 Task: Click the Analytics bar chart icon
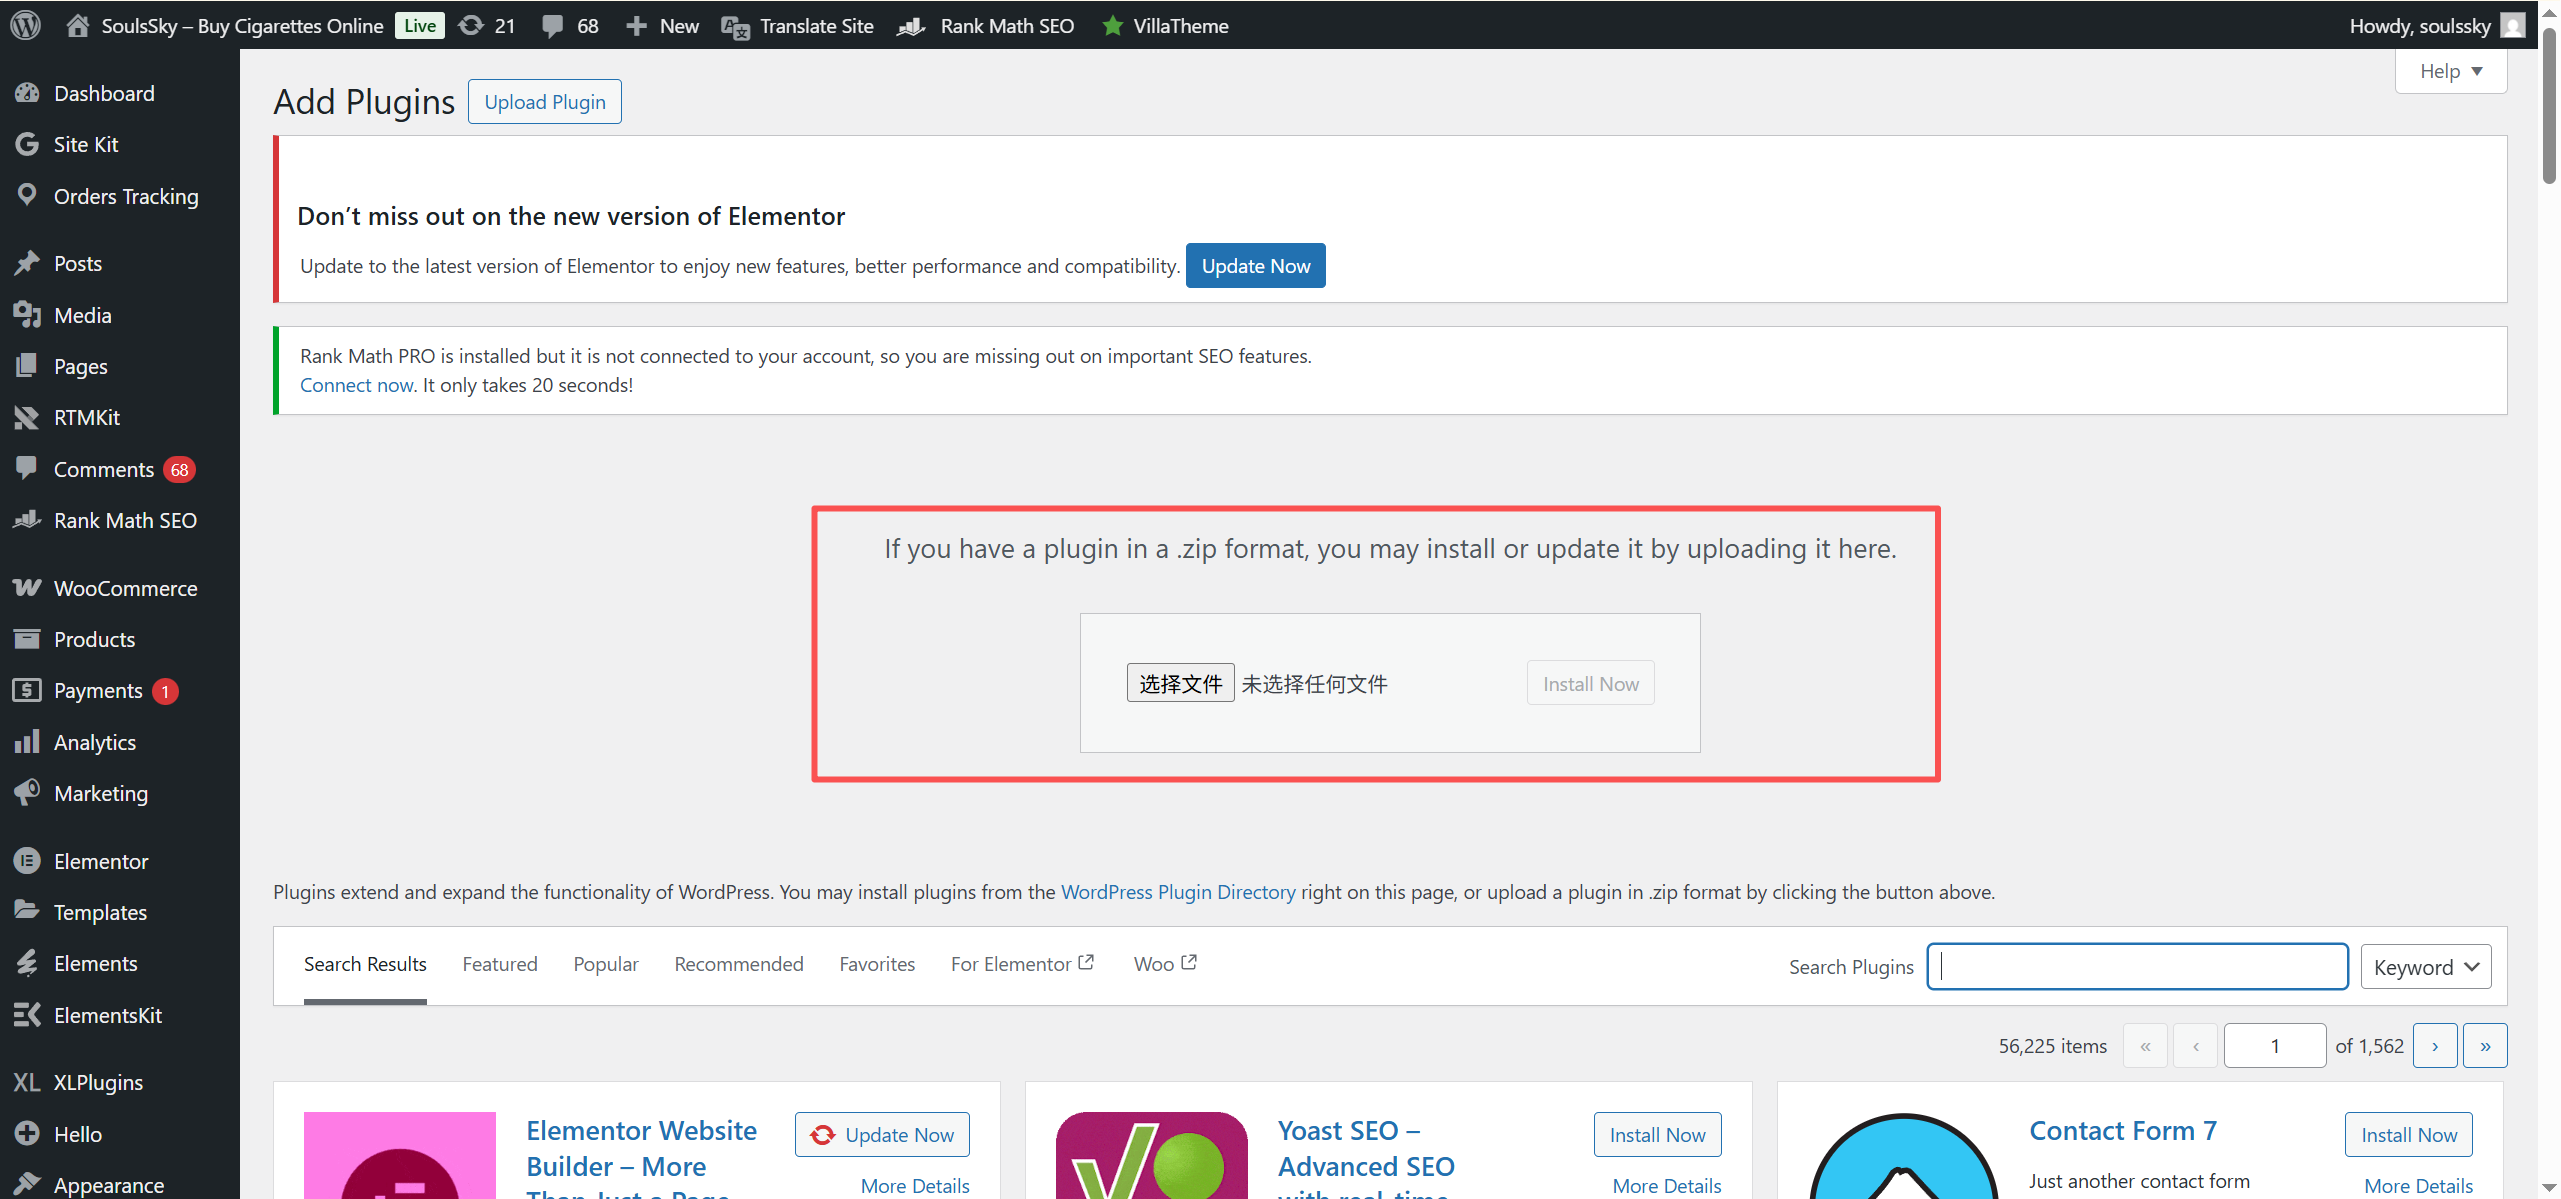pos(27,742)
